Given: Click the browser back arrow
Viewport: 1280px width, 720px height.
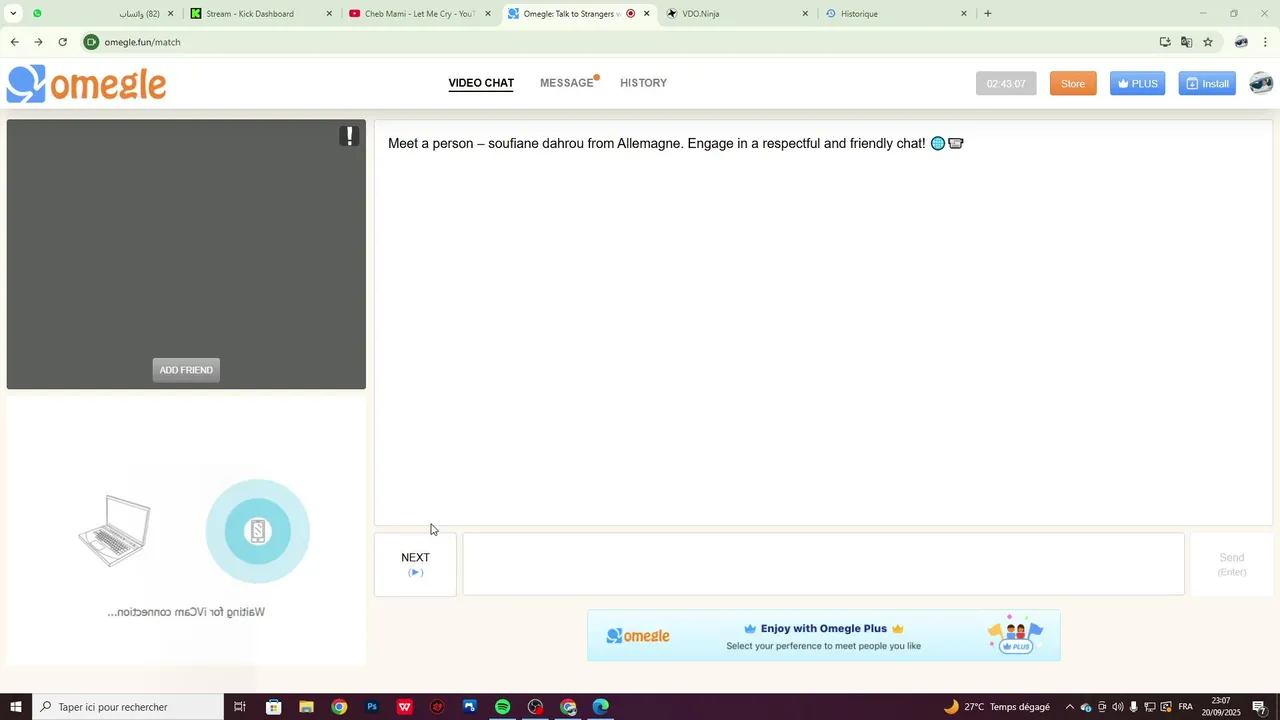Looking at the screenshot, I should pos(14,42).
